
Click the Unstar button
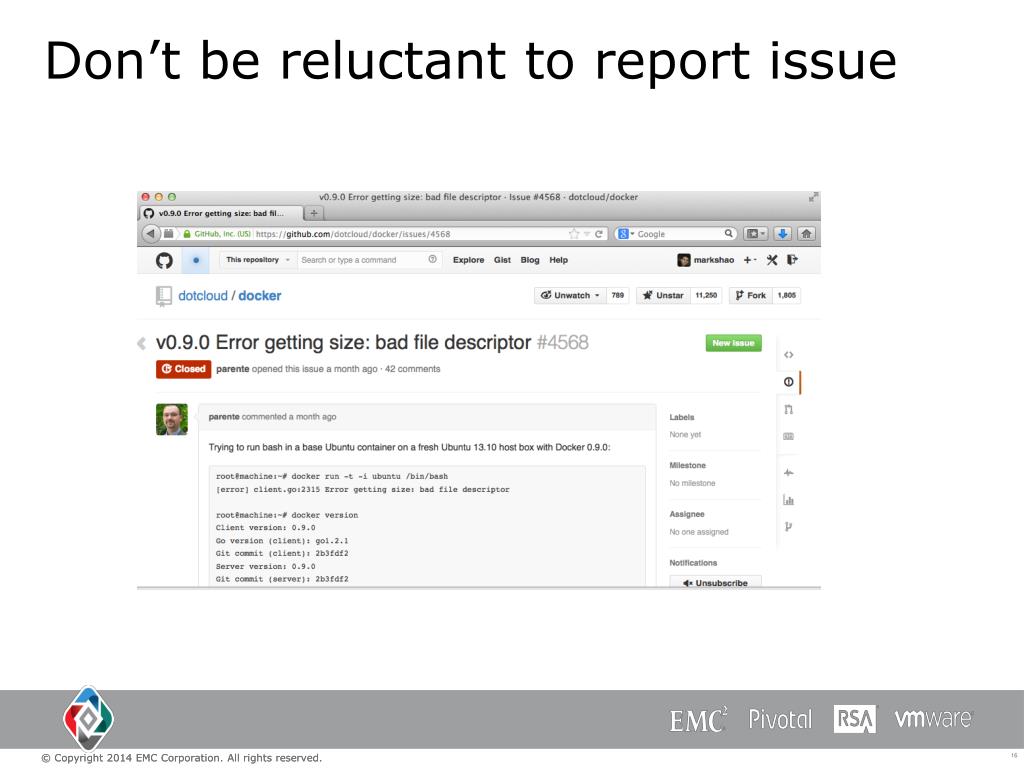click(664, 295)
